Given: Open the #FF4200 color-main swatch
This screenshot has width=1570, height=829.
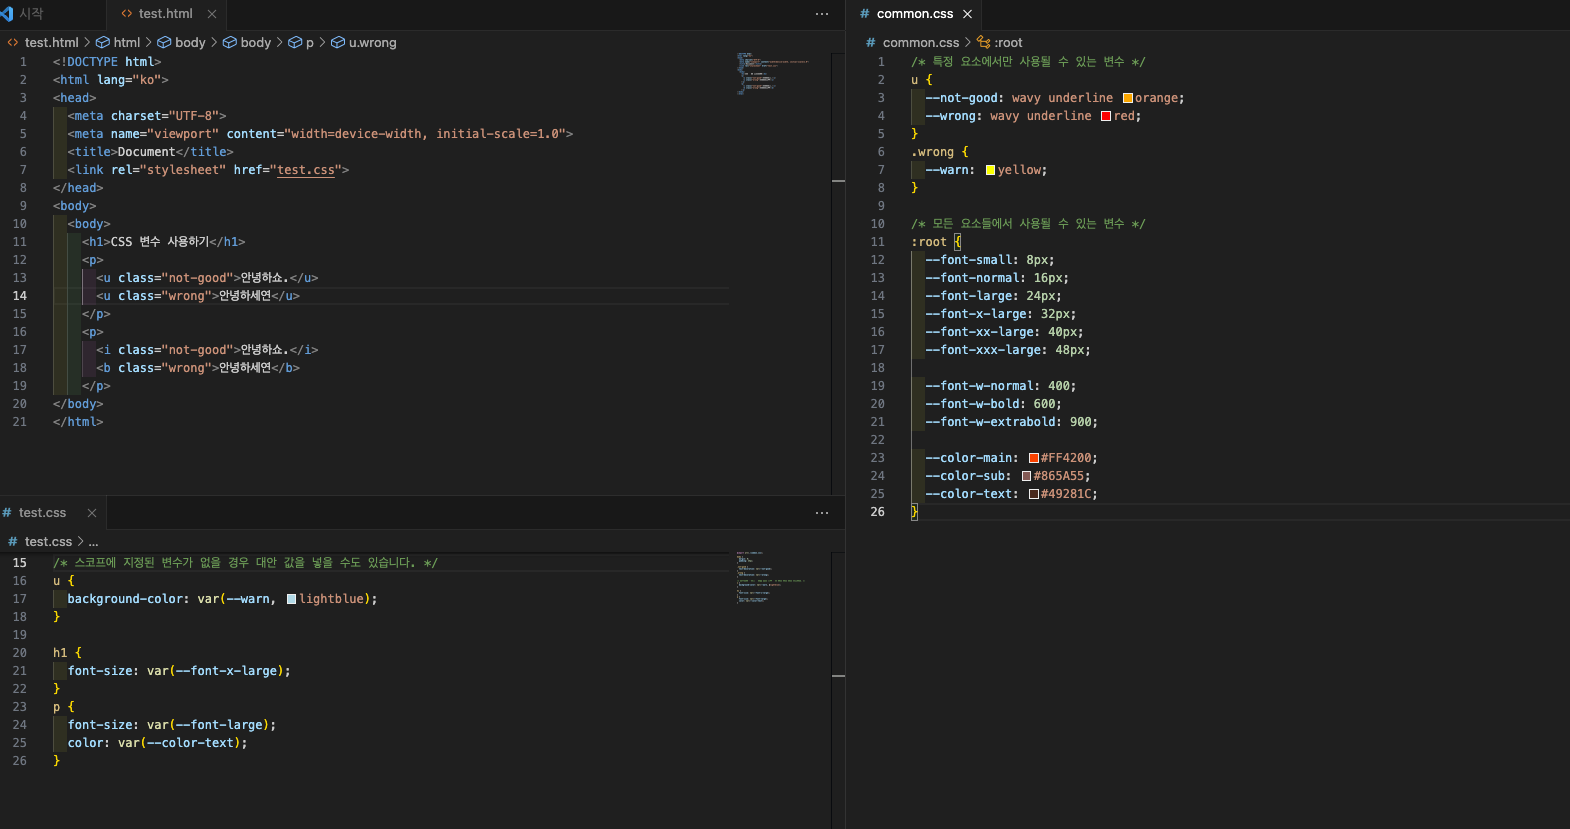Looking at the screenshot, I should tap(1034, 458).
